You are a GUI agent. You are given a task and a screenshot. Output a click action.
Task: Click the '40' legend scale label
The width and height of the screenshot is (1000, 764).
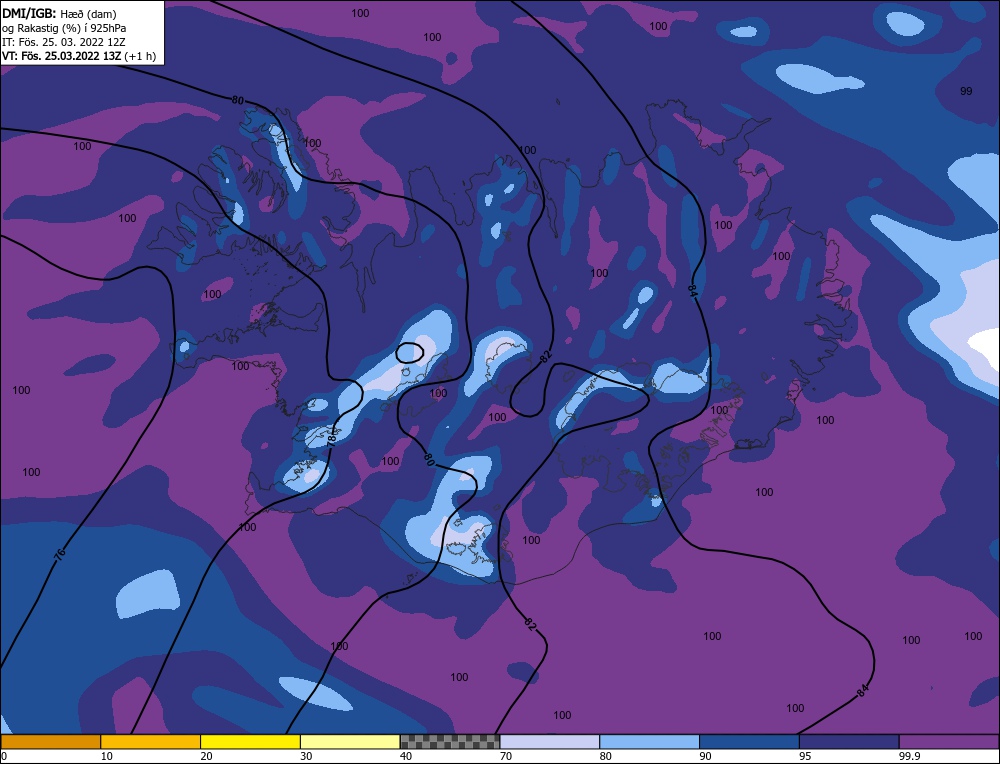click(x=406, y=756)
